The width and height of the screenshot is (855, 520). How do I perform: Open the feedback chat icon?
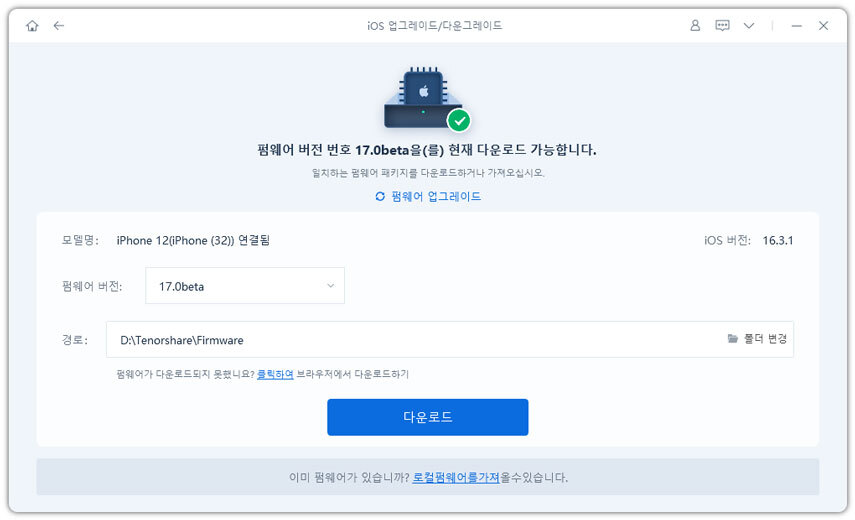(722, 26)
